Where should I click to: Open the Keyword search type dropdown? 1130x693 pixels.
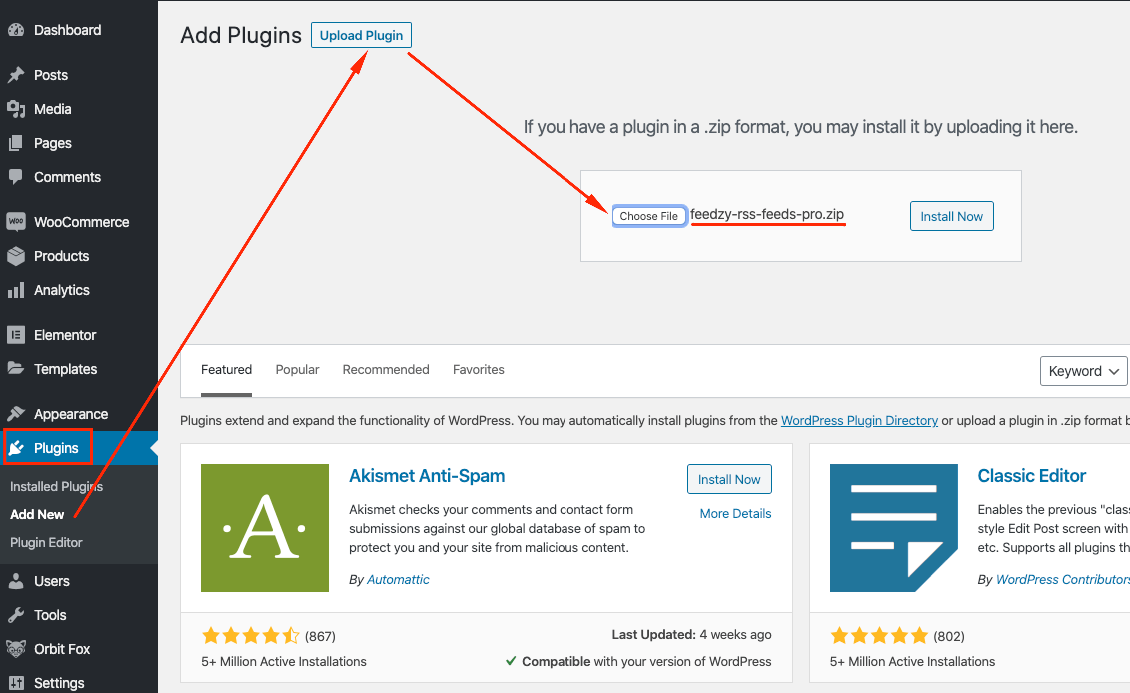1084,371
